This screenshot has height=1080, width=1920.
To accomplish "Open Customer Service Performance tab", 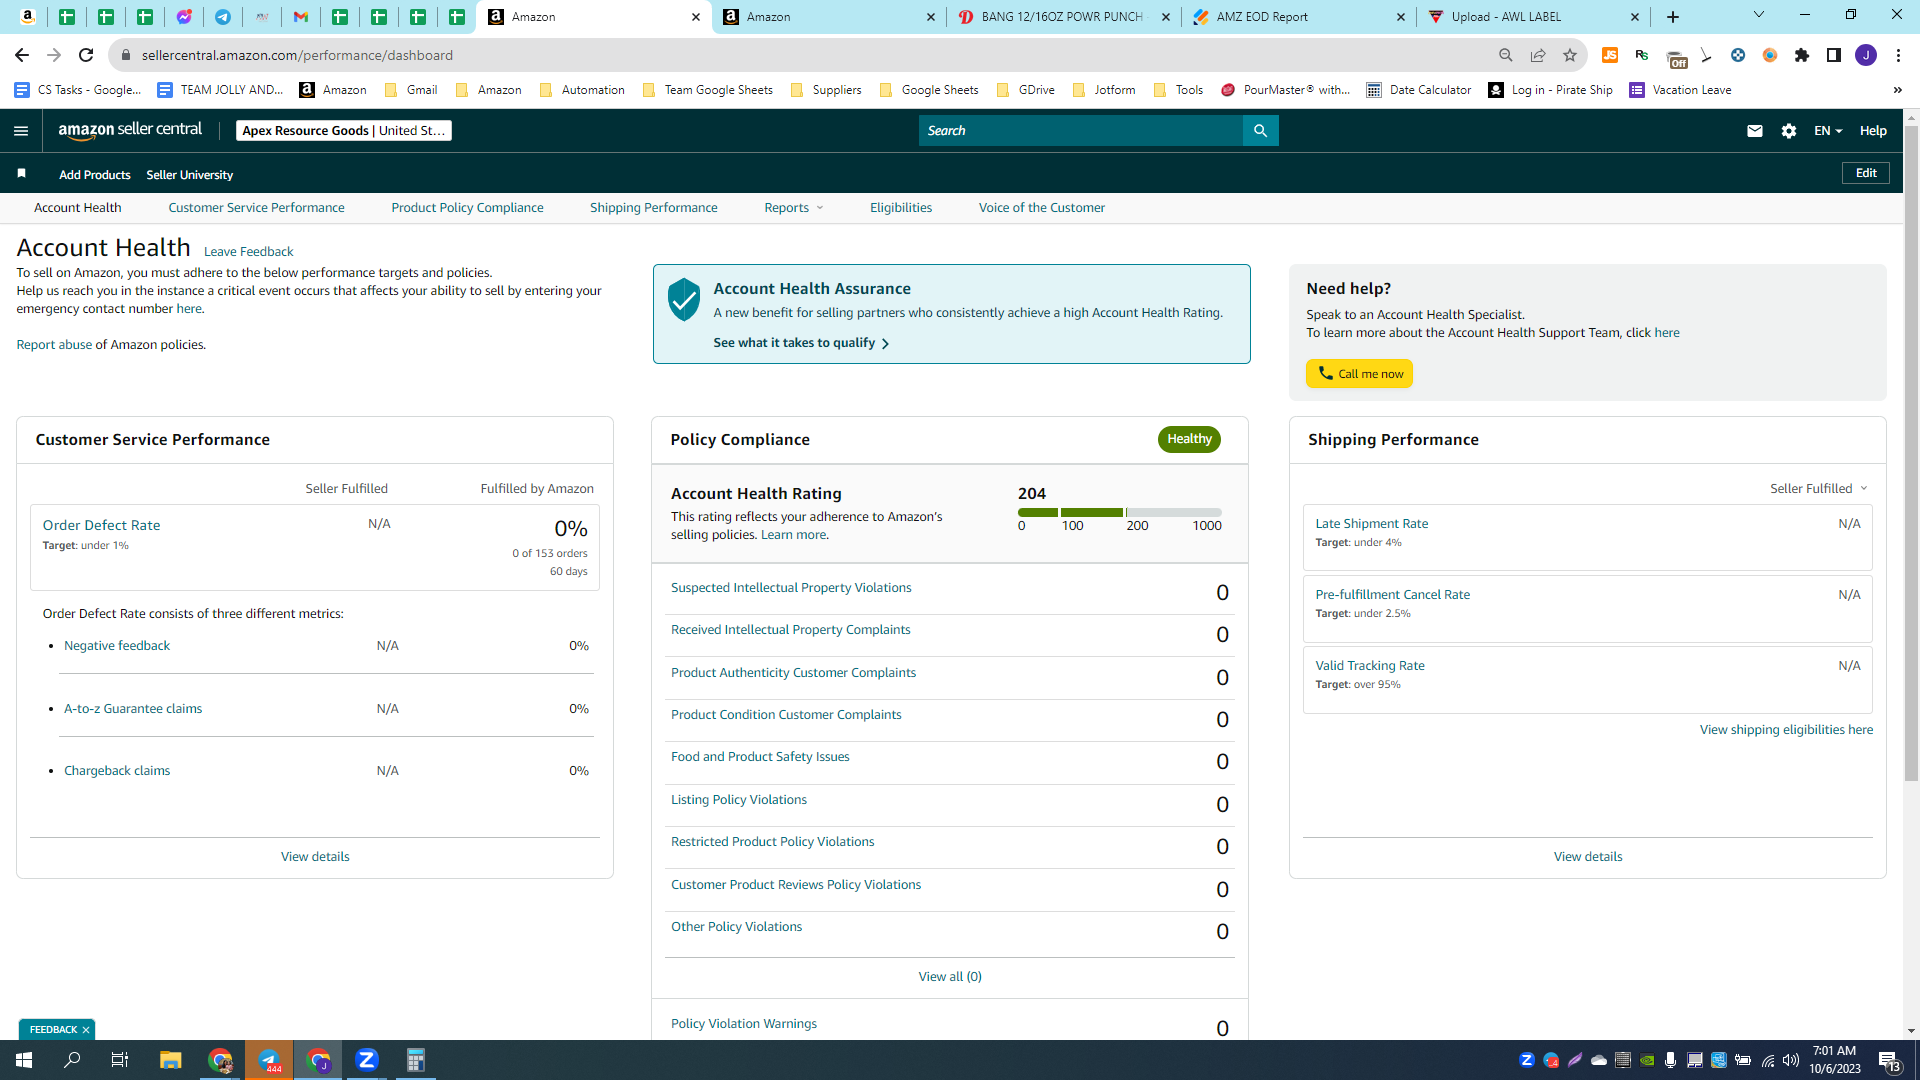I will (x=256, y=208).
